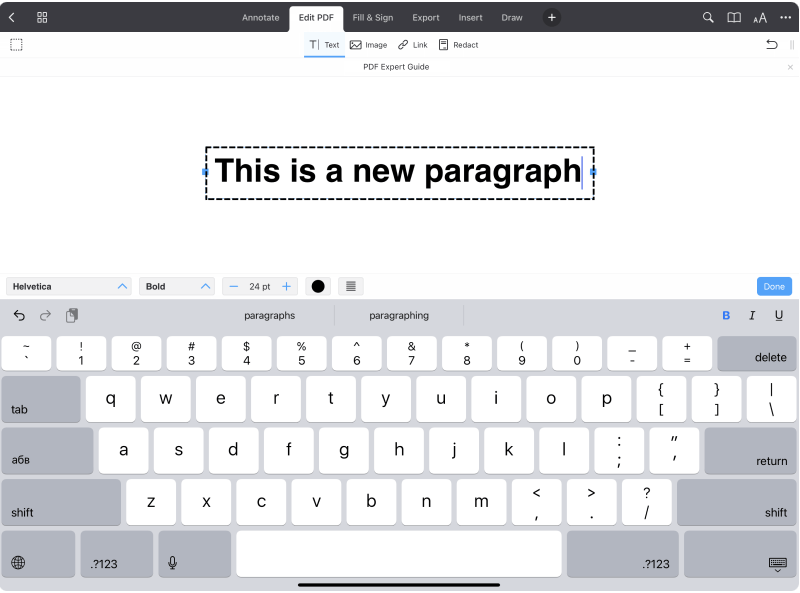800x593 pixels.
Task: Tap the backslash pipe key
Action: coord(771,399)
